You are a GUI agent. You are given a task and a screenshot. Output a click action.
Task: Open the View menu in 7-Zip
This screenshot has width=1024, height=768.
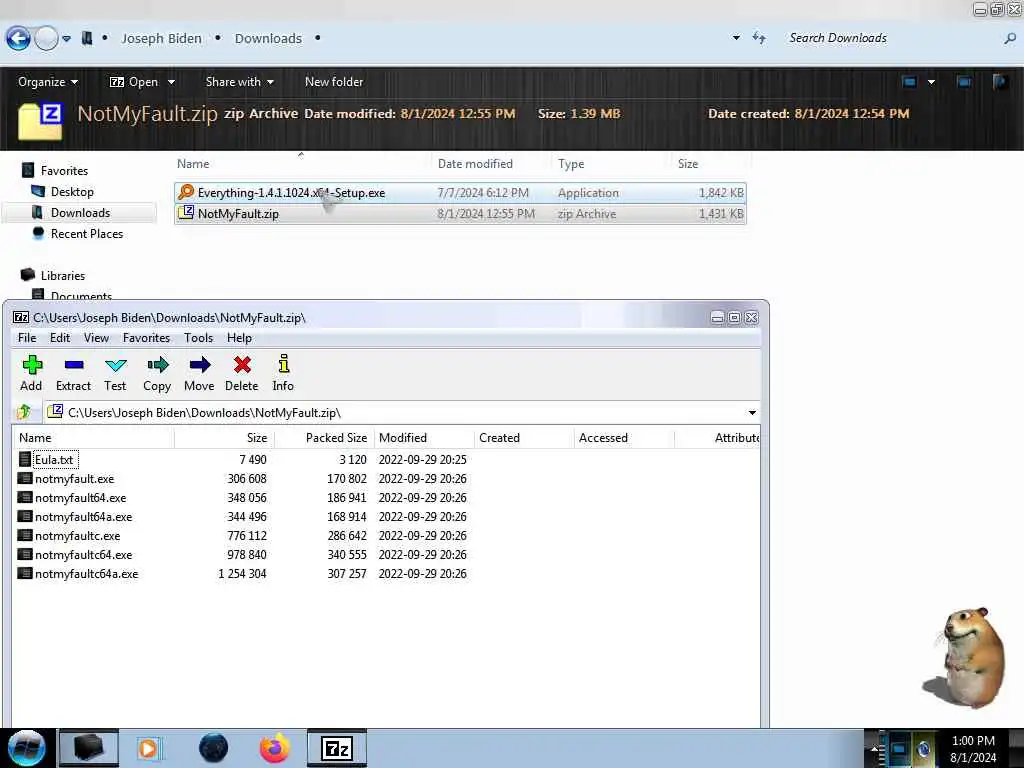96,338
